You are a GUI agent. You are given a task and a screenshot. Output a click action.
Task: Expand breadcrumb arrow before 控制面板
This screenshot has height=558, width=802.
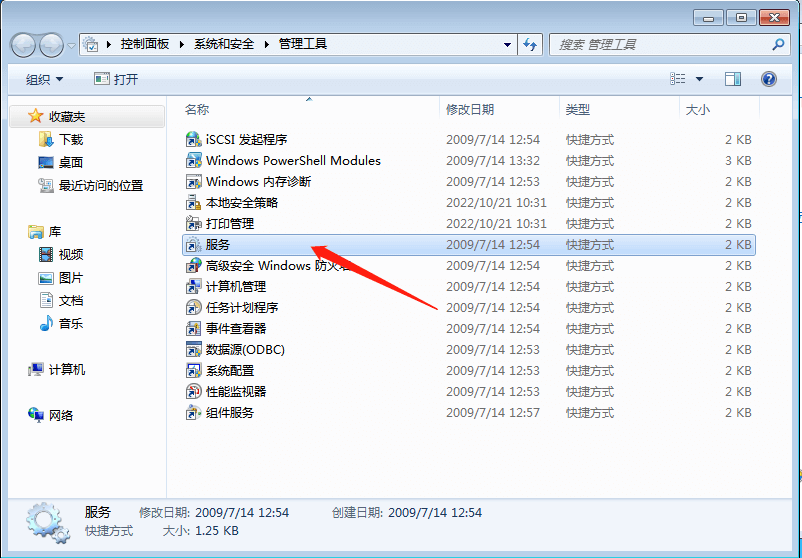(x=108, y=44)
